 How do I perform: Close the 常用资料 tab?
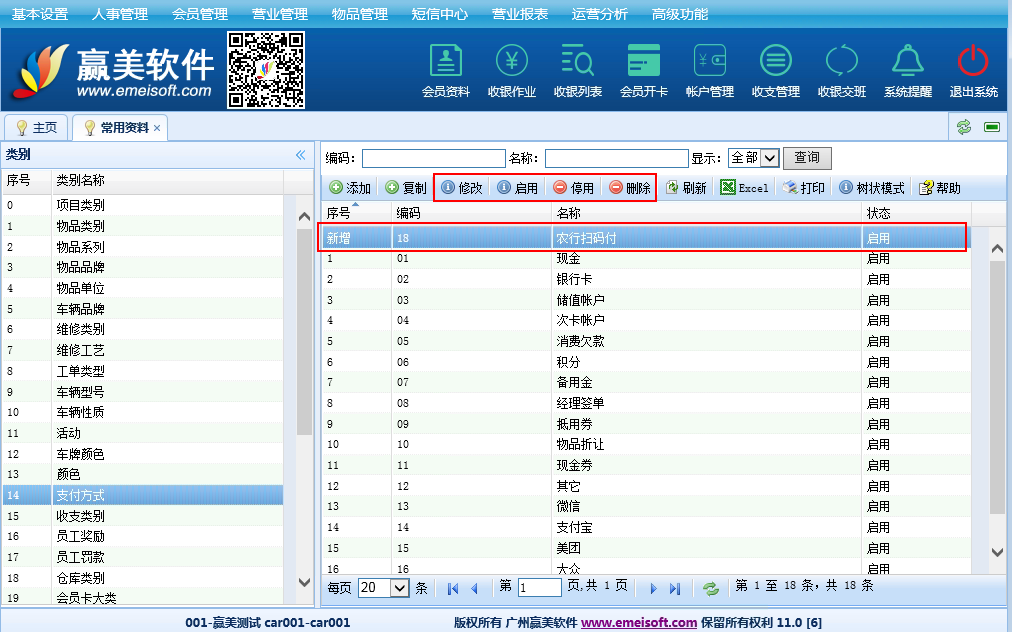(157, 128)
